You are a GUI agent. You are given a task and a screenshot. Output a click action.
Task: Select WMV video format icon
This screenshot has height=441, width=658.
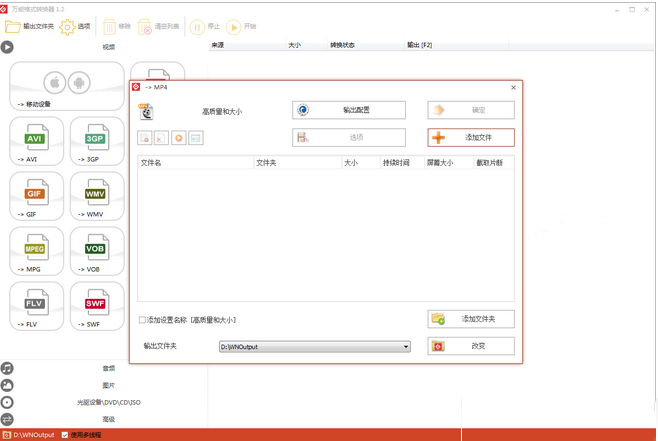pos(97,196)
